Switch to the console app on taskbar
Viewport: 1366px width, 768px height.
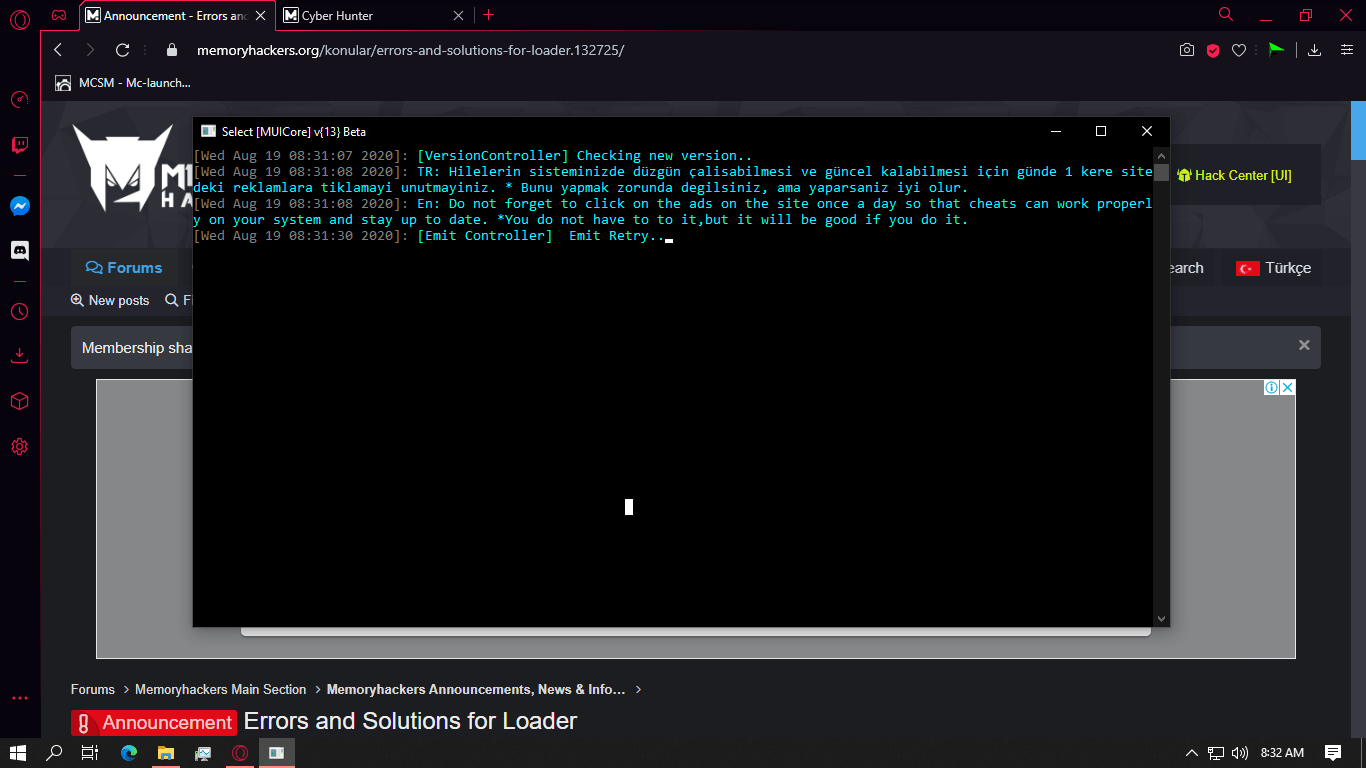(x=277, y=752)
